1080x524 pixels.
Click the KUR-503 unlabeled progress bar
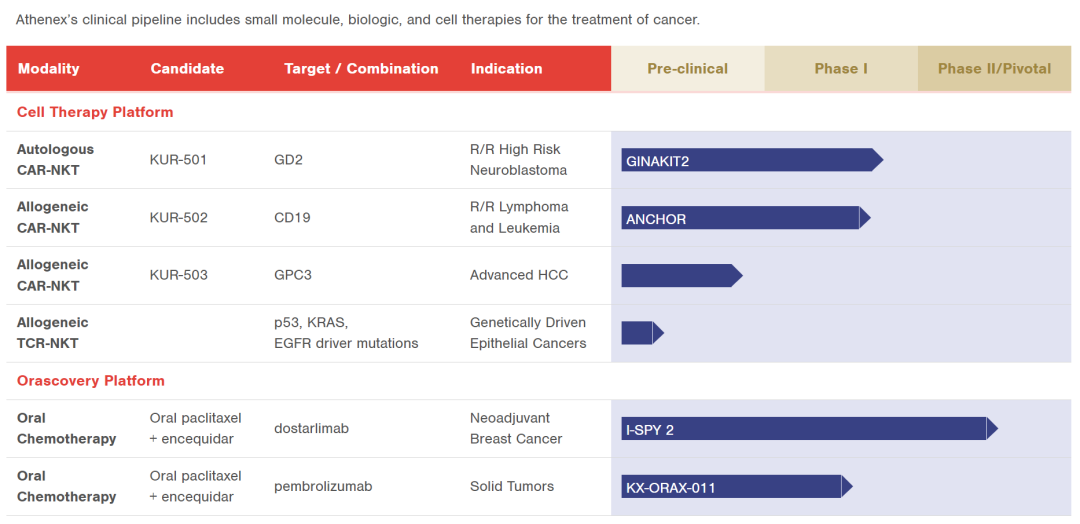click(x=682, y=275)
